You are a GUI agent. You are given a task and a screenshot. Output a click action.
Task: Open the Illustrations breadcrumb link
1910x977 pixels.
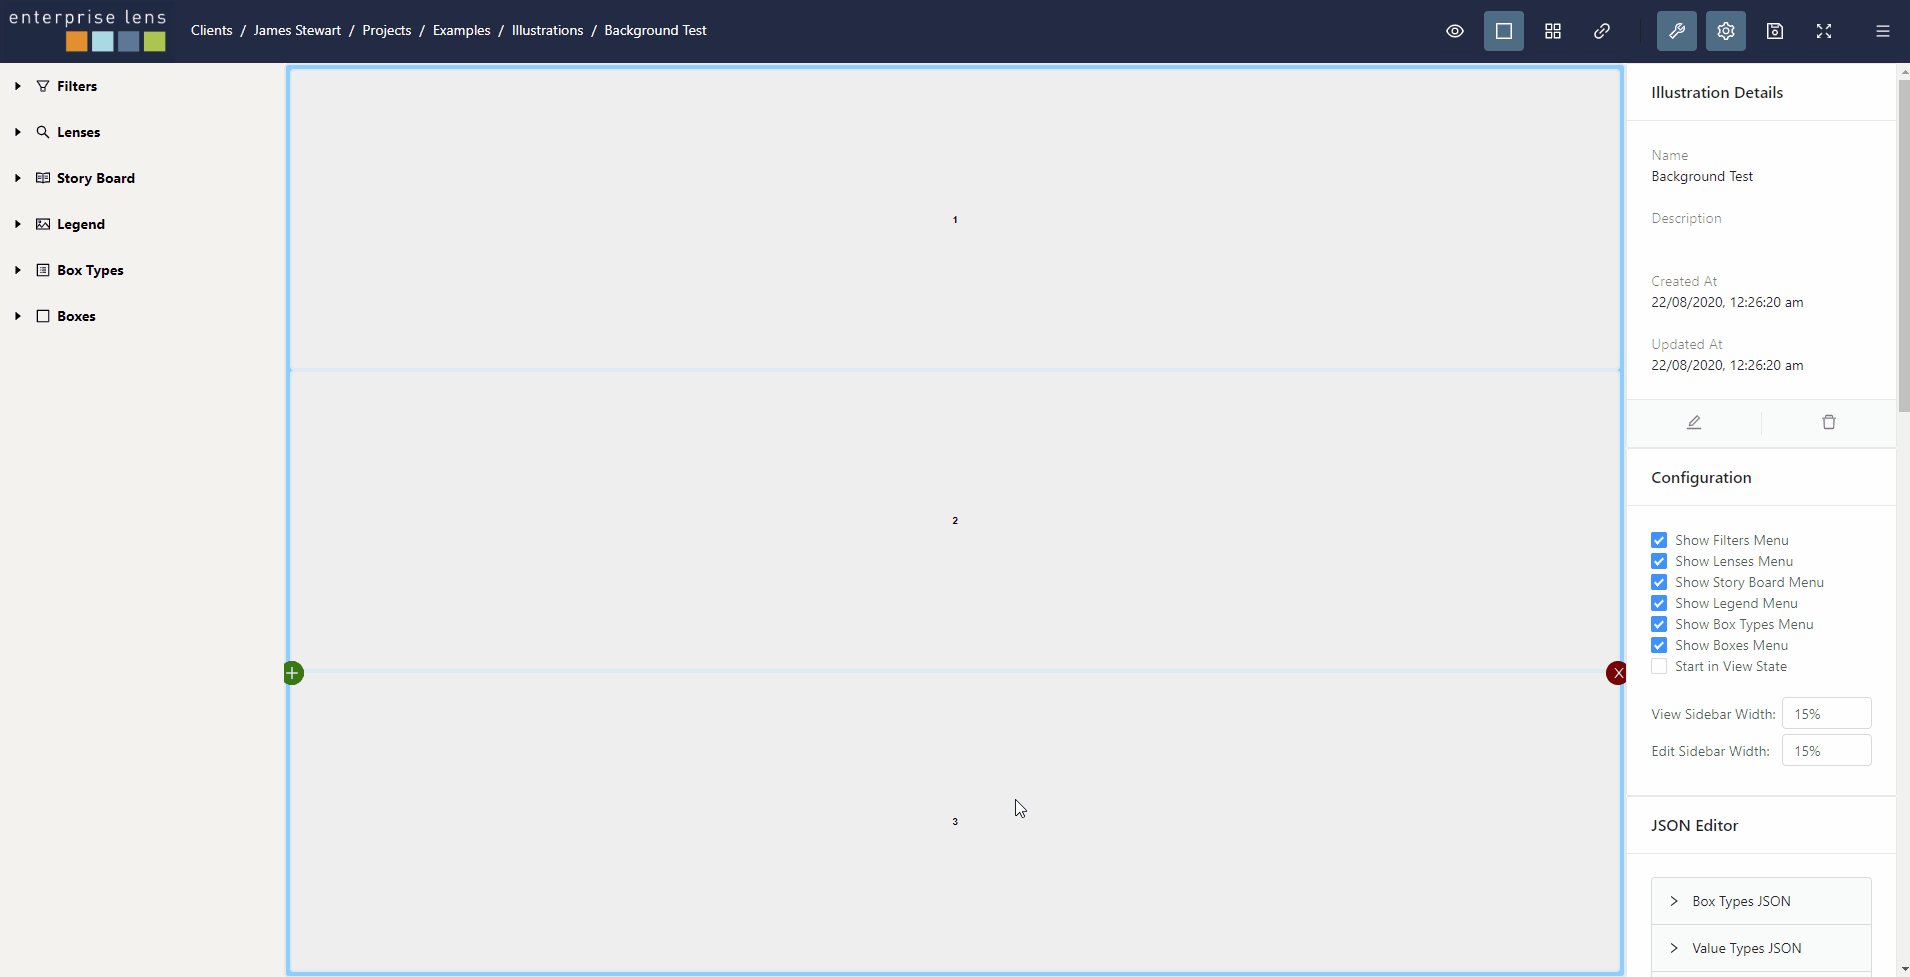[x=547, y=31]
